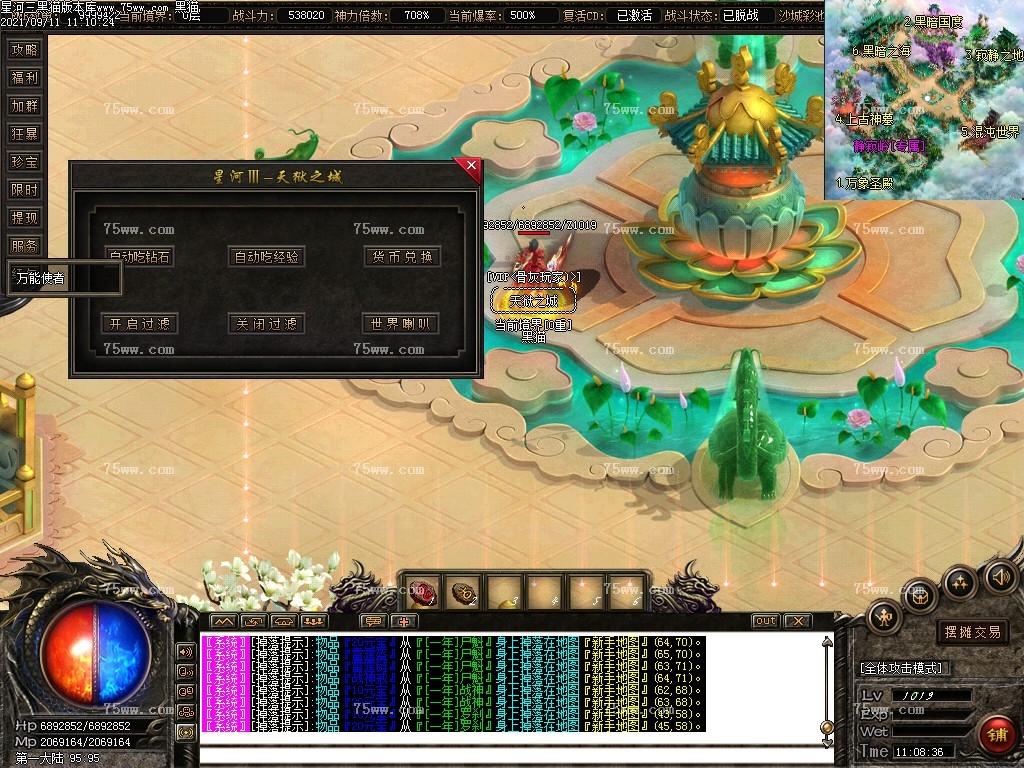
Task: Click the out button above chat
Action: 765,621
